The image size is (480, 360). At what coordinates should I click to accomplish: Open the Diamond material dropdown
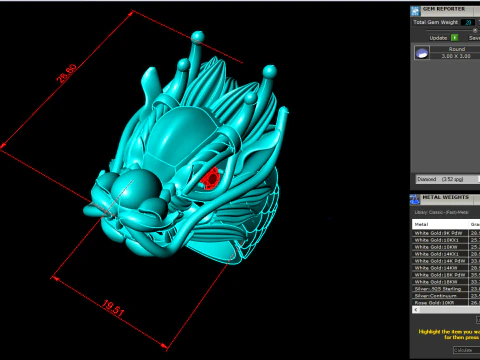point(447,179)
